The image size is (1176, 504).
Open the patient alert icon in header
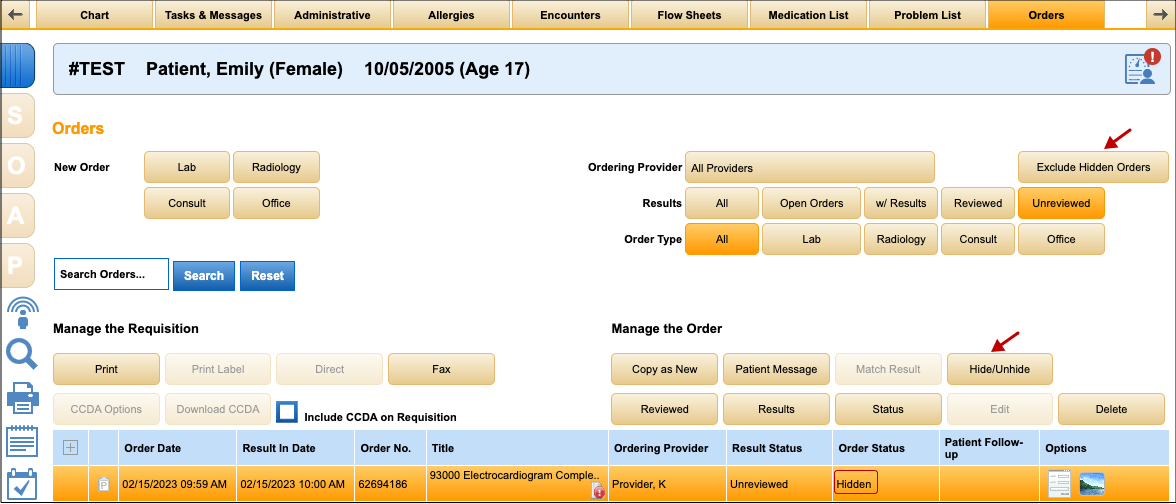pyautogui.click(x=1141, y=69)
